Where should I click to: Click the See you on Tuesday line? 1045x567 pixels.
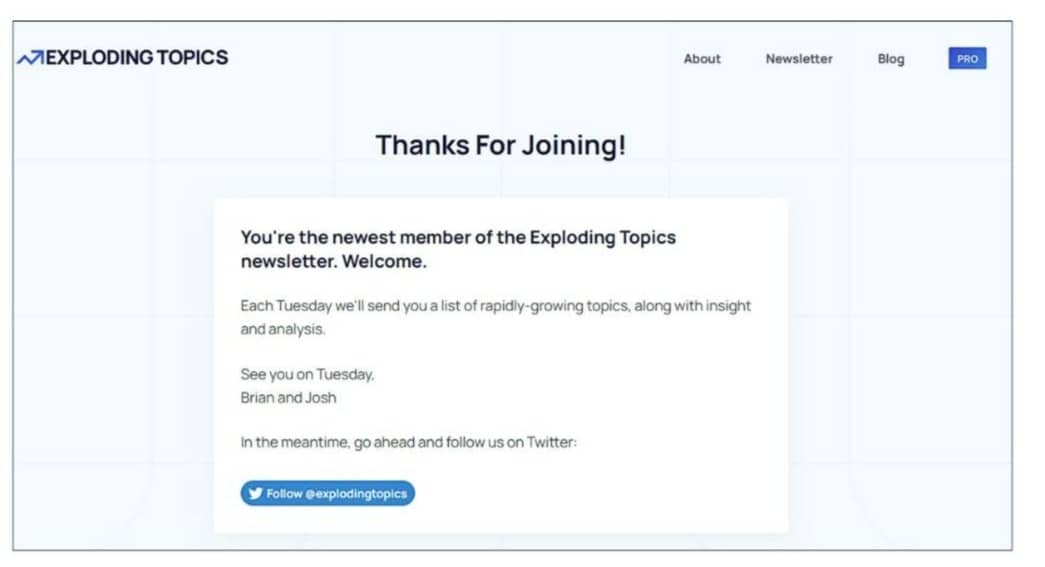point(307,374)
